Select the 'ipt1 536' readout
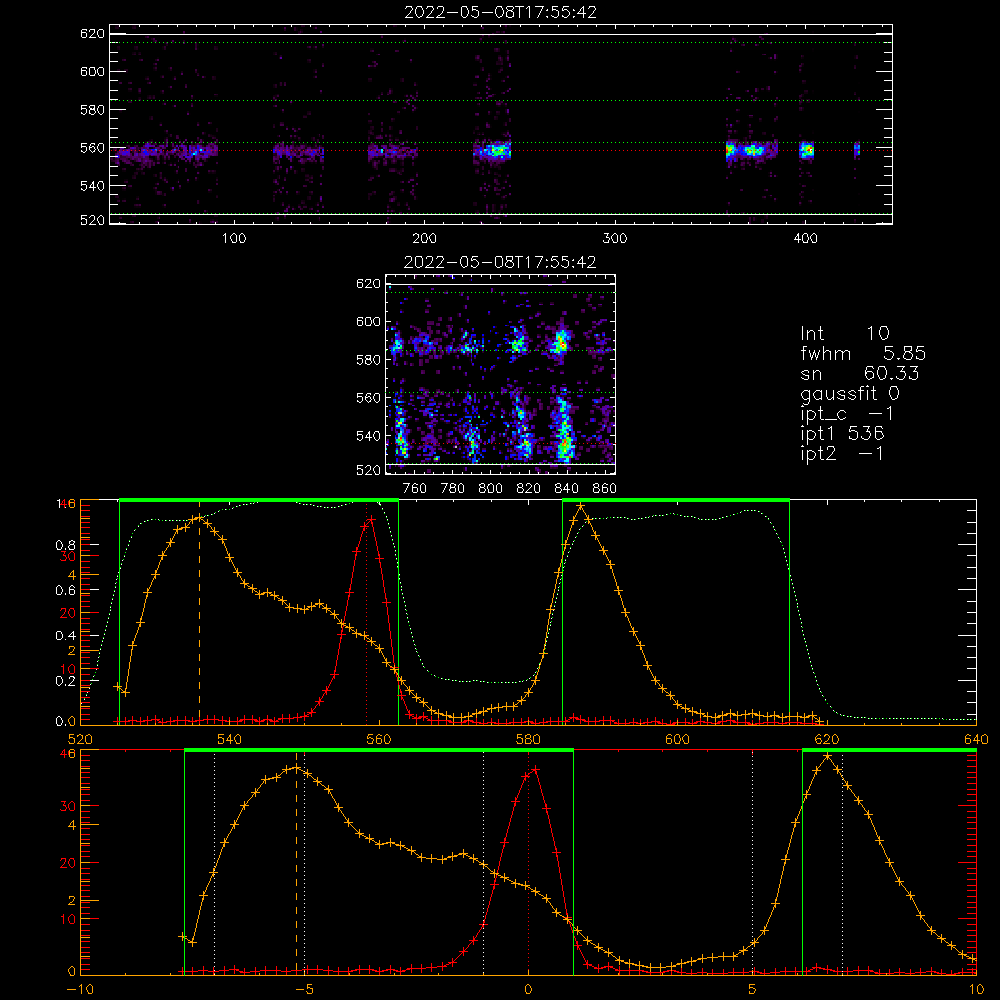The width and height of the screenshot is (1000, 1000). pyautogui.click(x=842, y=434)
